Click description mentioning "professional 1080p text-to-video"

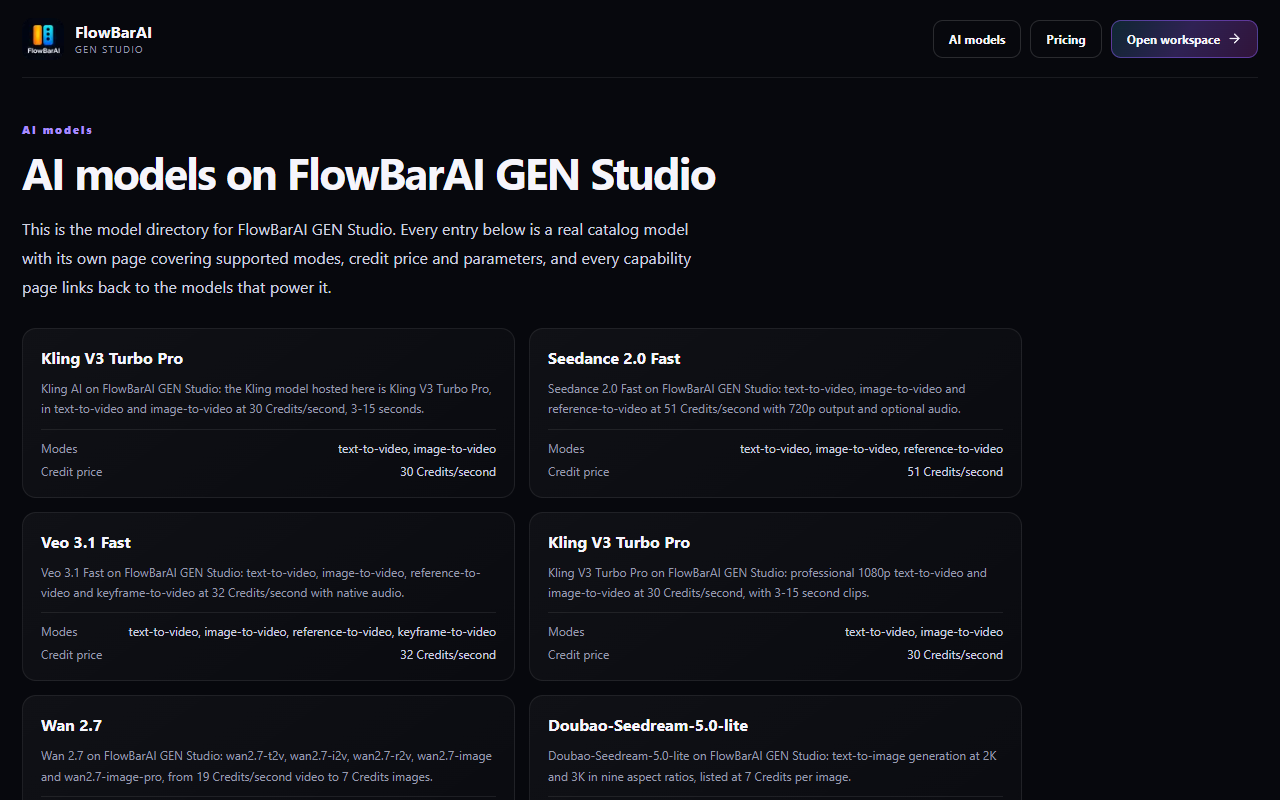775,583
